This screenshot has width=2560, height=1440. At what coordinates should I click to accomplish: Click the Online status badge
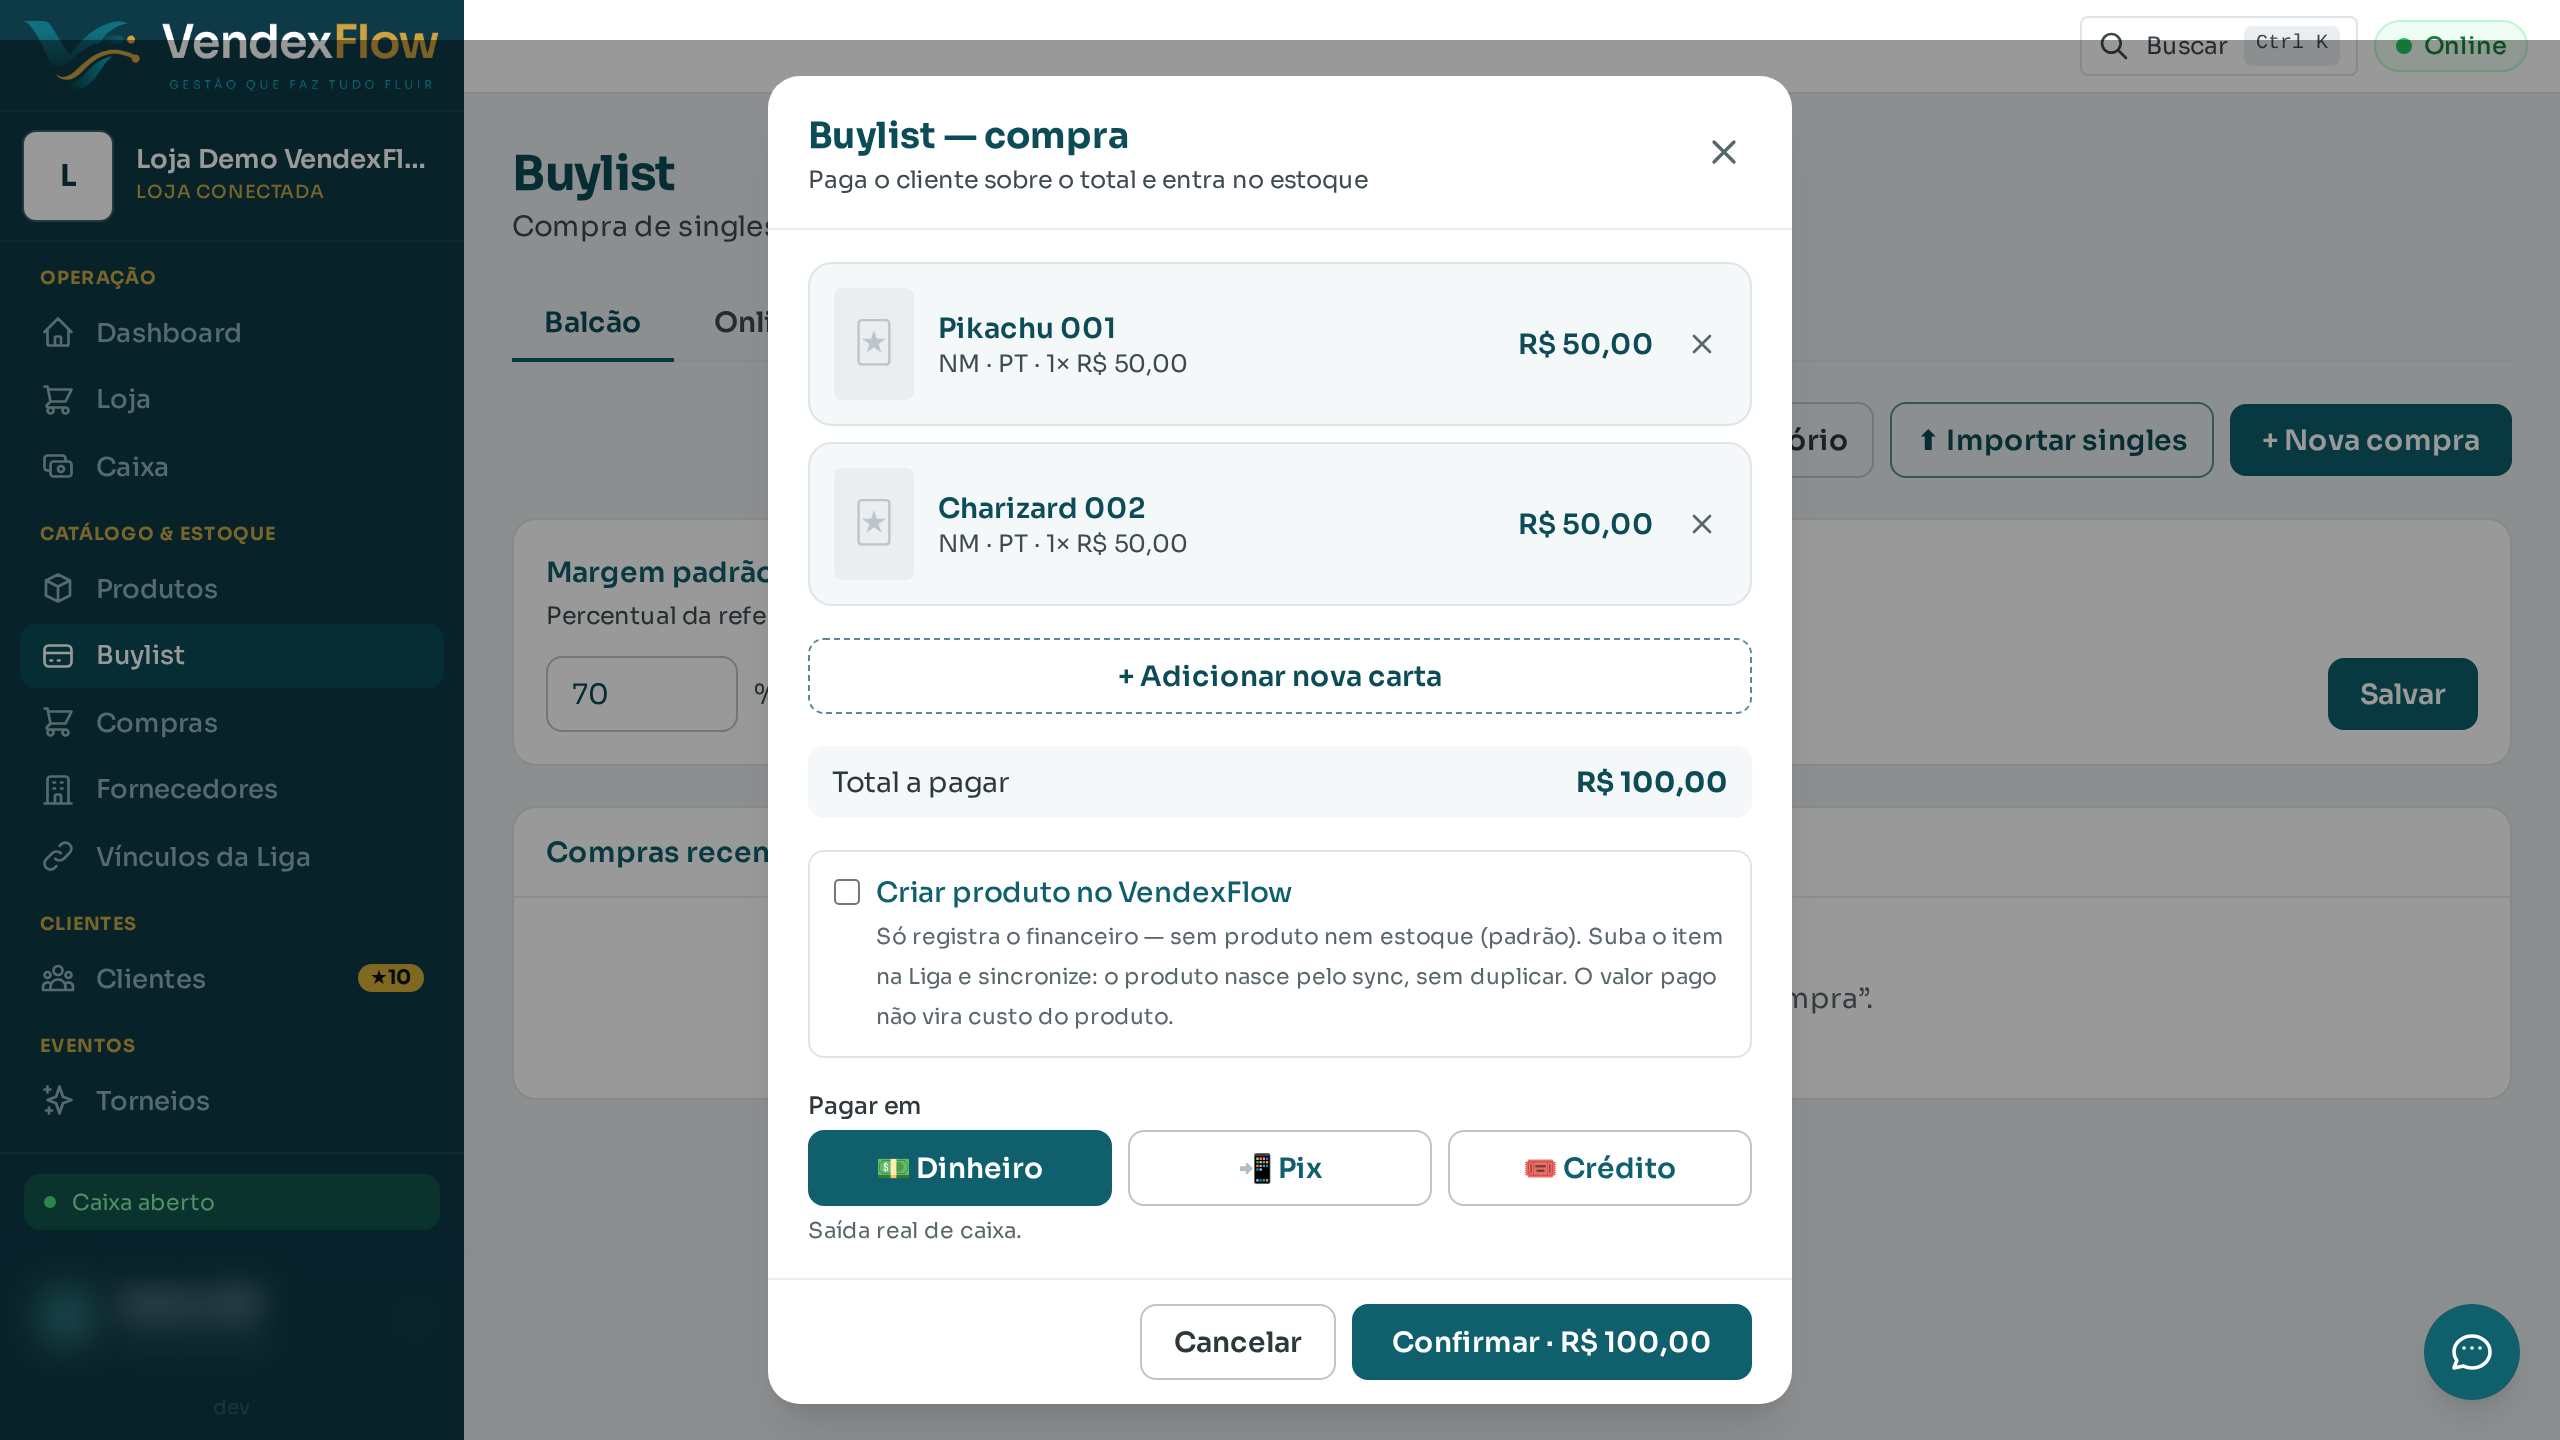(x=2450, y=46)
